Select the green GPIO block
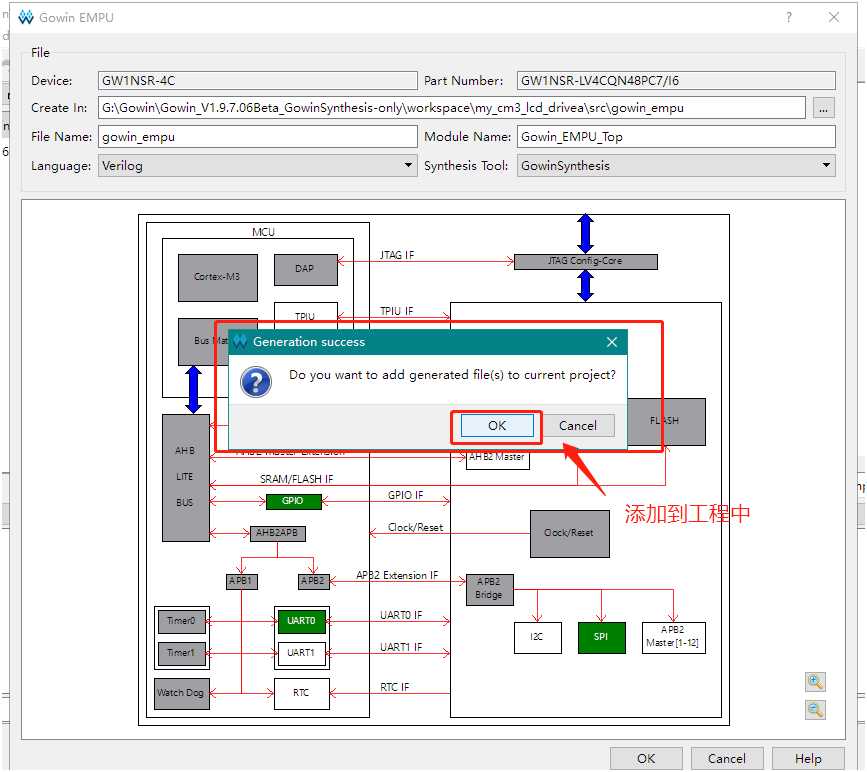Screen dimensions: 867x772 [293, 501]
